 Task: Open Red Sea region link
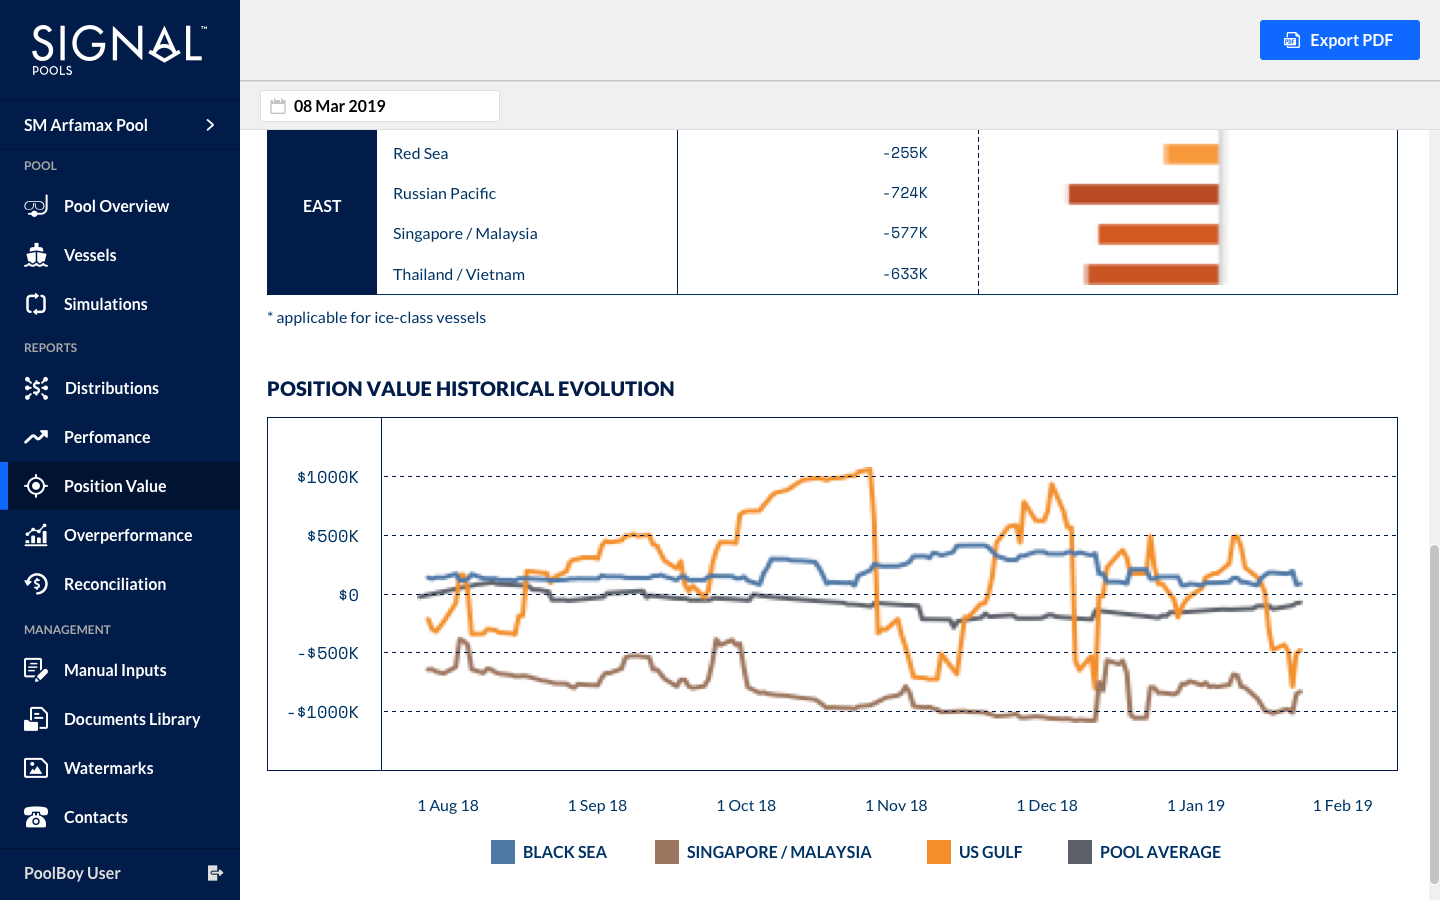[420, 153]
